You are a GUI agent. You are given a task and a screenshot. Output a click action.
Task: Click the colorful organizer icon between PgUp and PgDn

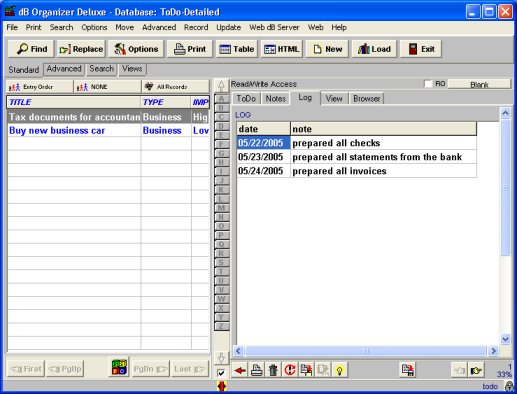coord(119,368)
